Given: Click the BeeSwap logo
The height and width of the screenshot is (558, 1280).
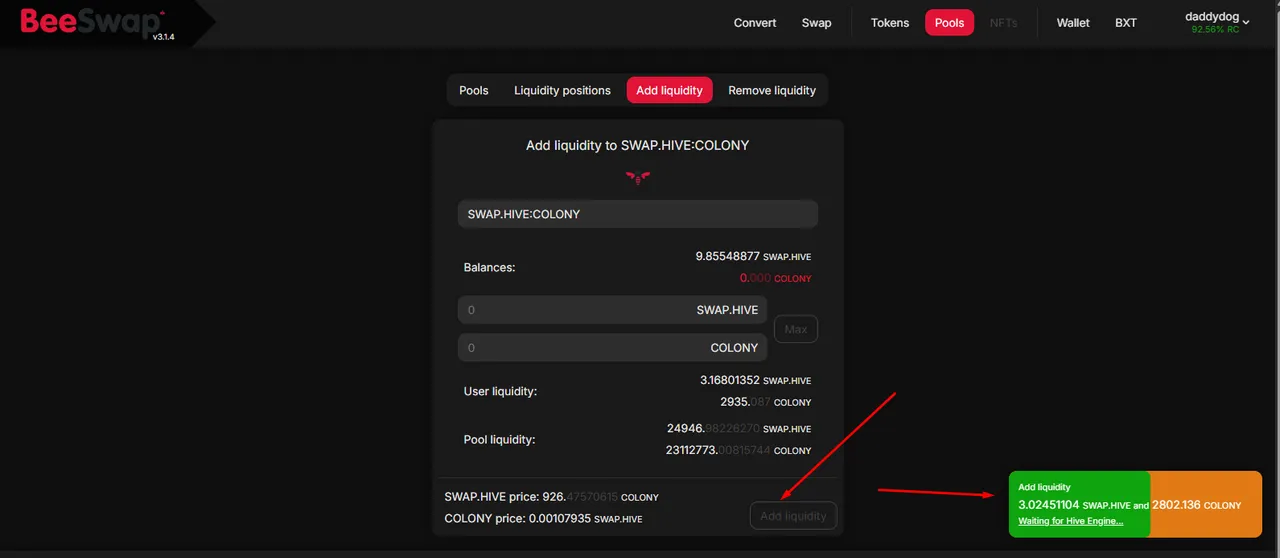Looking at the screenshot, I should tap(92, 21).
